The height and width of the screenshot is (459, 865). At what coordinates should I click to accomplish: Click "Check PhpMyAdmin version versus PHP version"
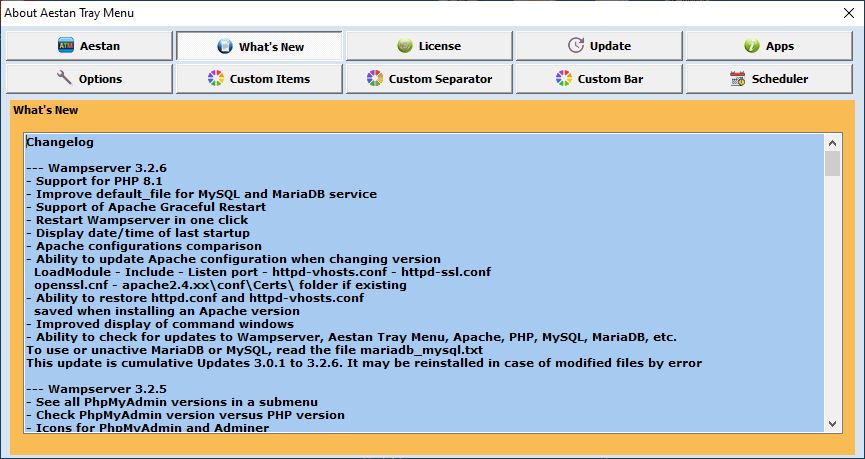click(186, 415)
